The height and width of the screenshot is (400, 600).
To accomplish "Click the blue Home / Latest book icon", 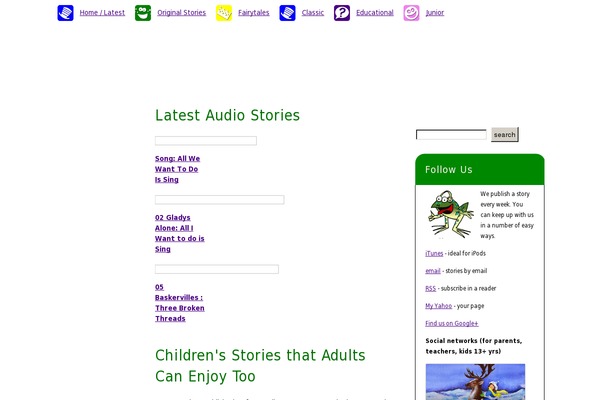I will (65, 13).
